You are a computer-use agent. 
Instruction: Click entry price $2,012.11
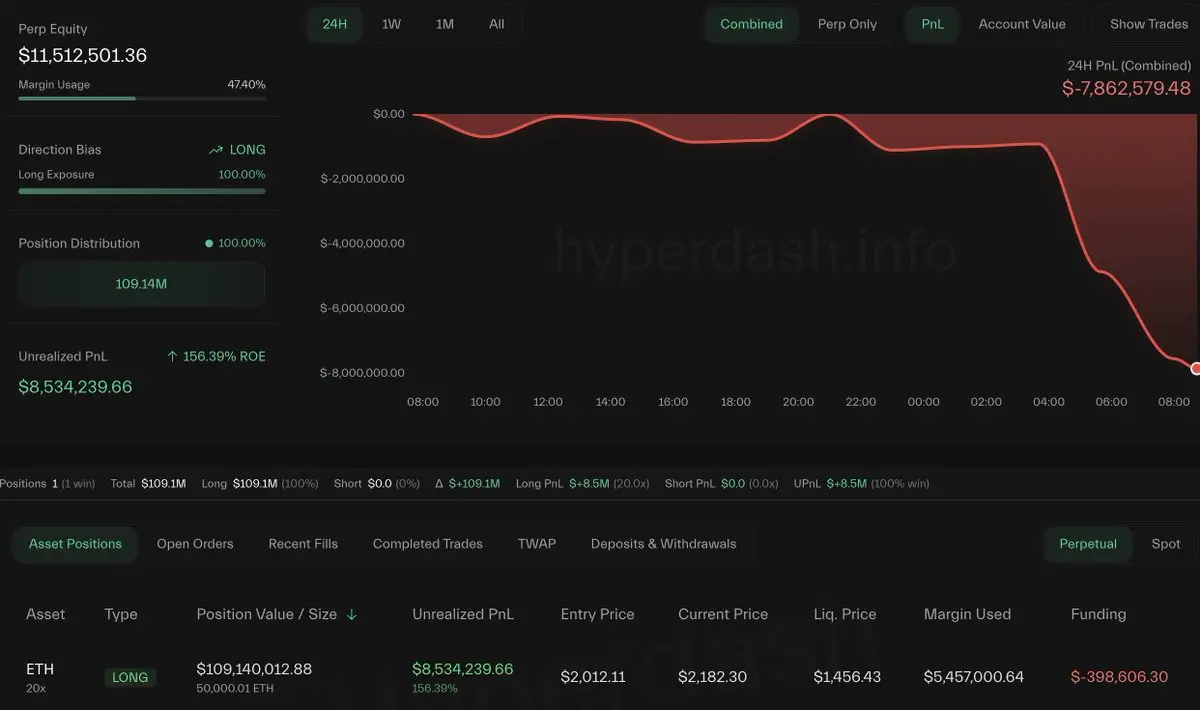pyautogui.click(x=593, y=677)
